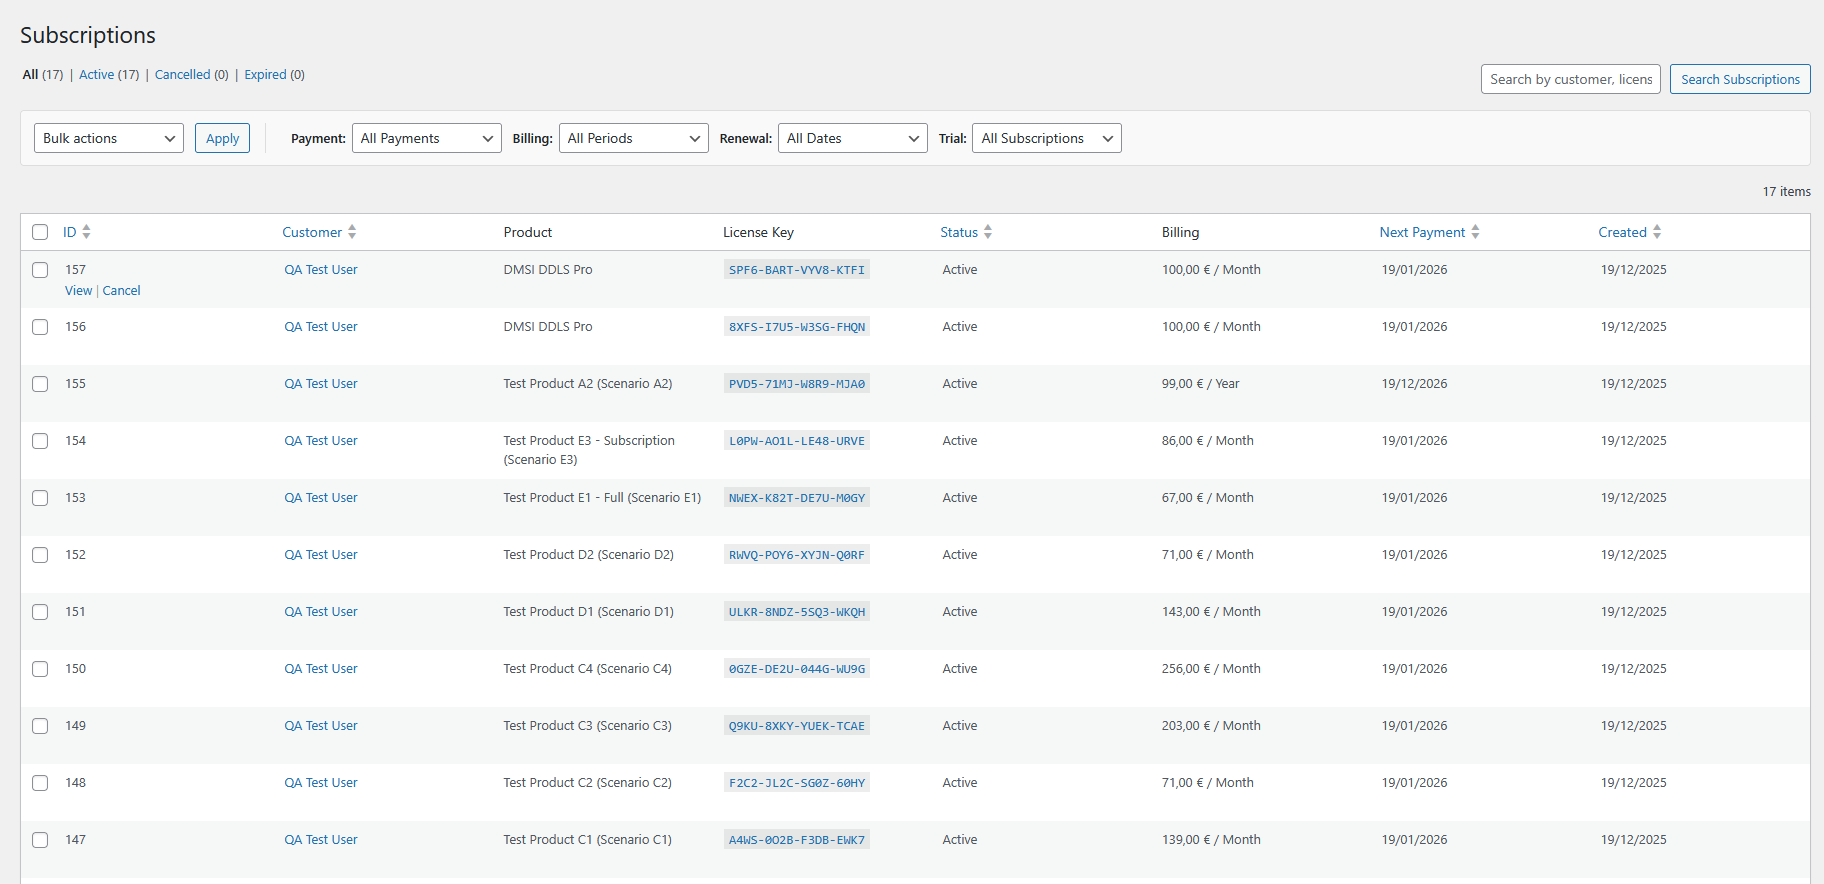Show All (17) subscriptions filter
This screenshot has height=884, width=1824.
pyautogui.click(x=43, y=75)
